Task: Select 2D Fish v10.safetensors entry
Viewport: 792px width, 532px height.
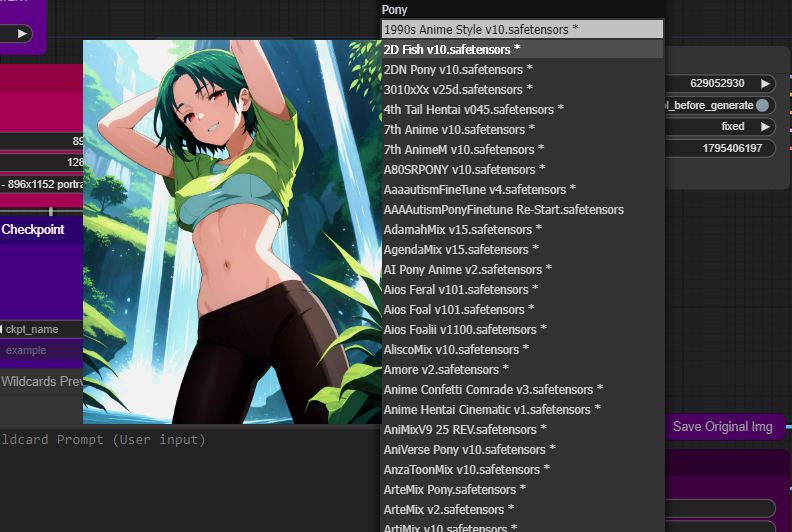Action: [x=522, y=50]
